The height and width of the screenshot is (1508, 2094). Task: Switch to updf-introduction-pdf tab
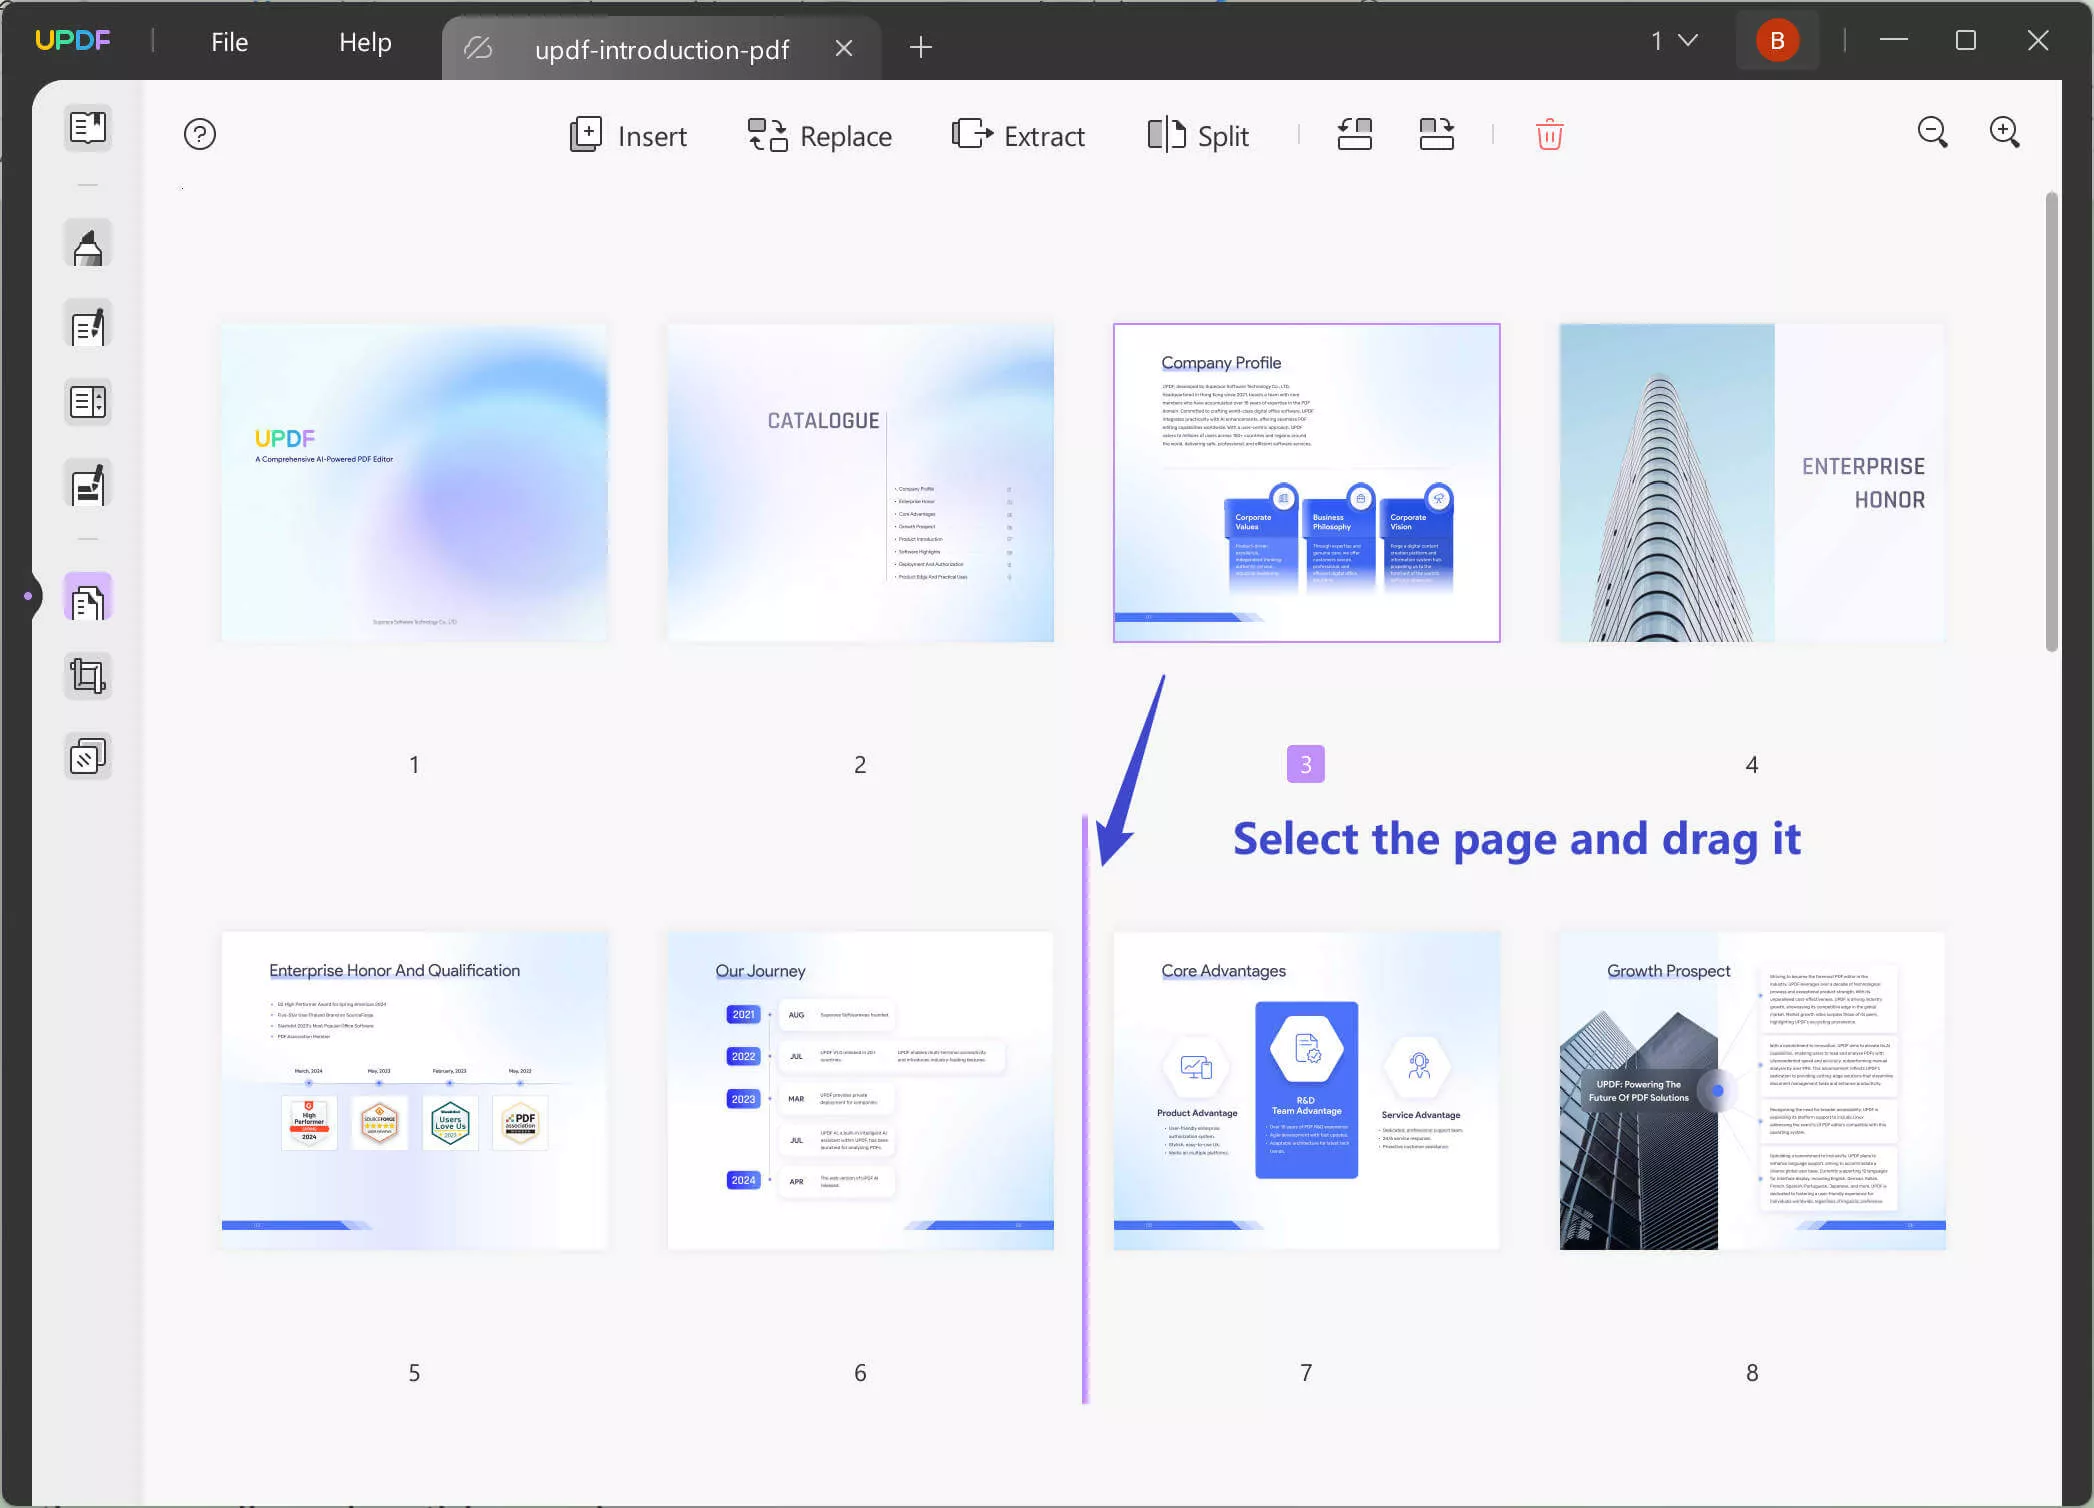point(662,49)
